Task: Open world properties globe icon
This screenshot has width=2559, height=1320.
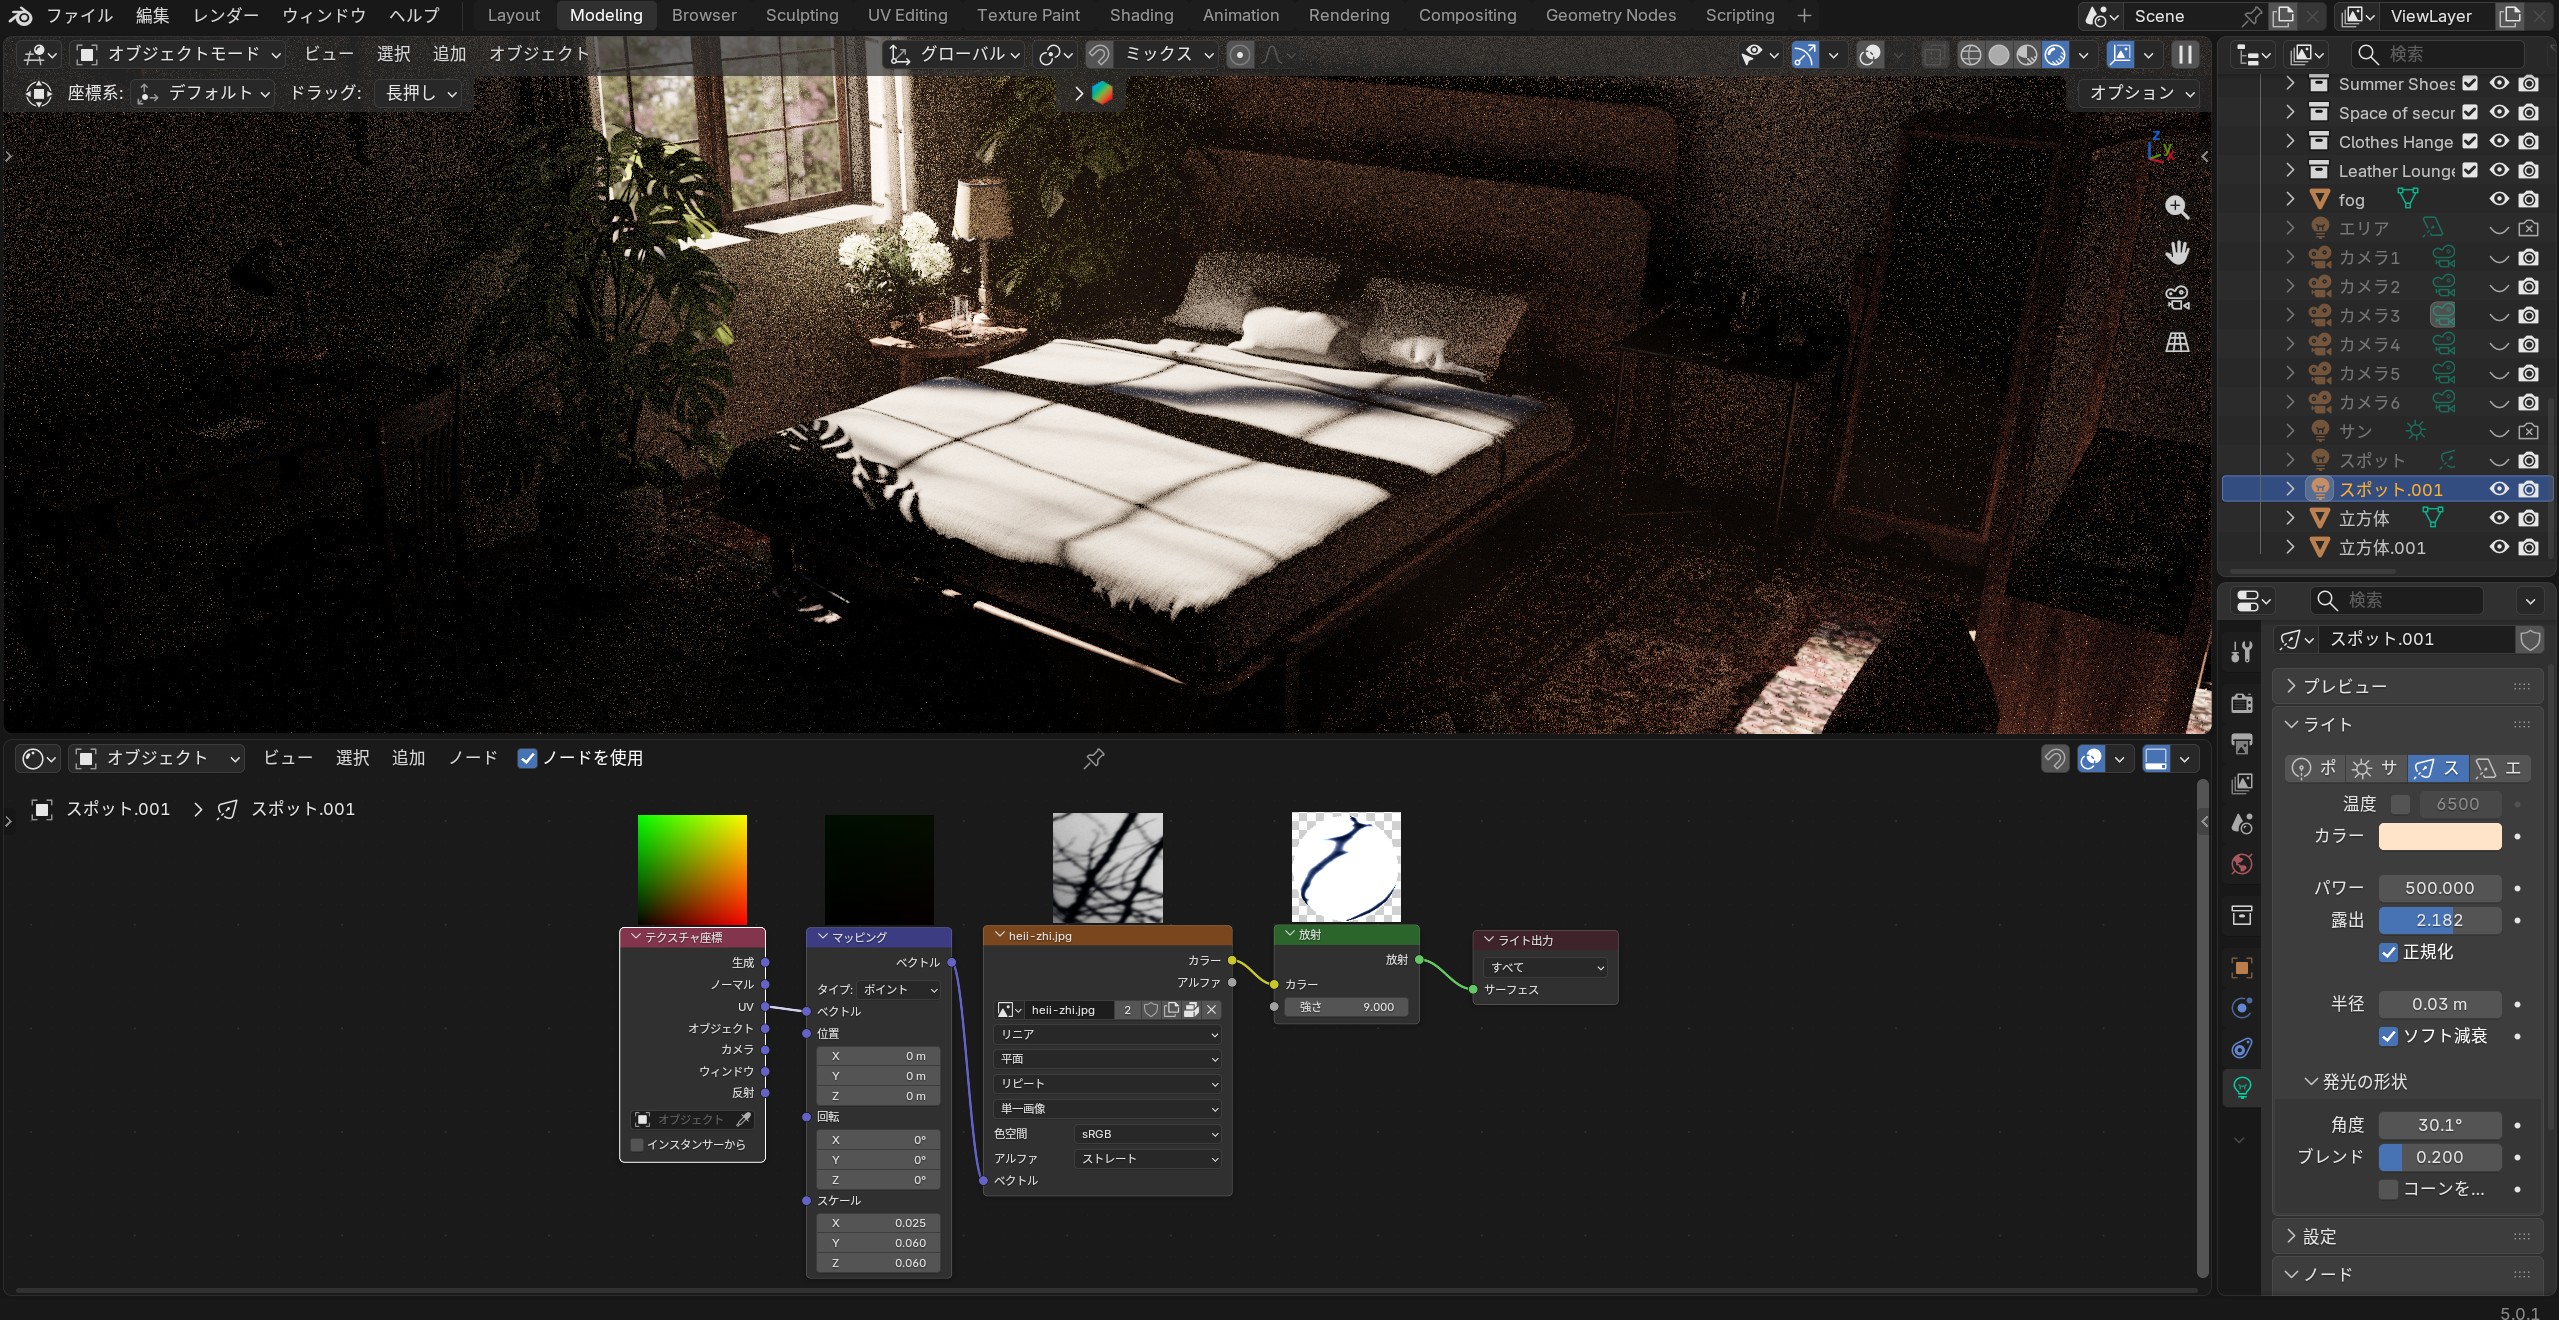Action: point(2242,864)
